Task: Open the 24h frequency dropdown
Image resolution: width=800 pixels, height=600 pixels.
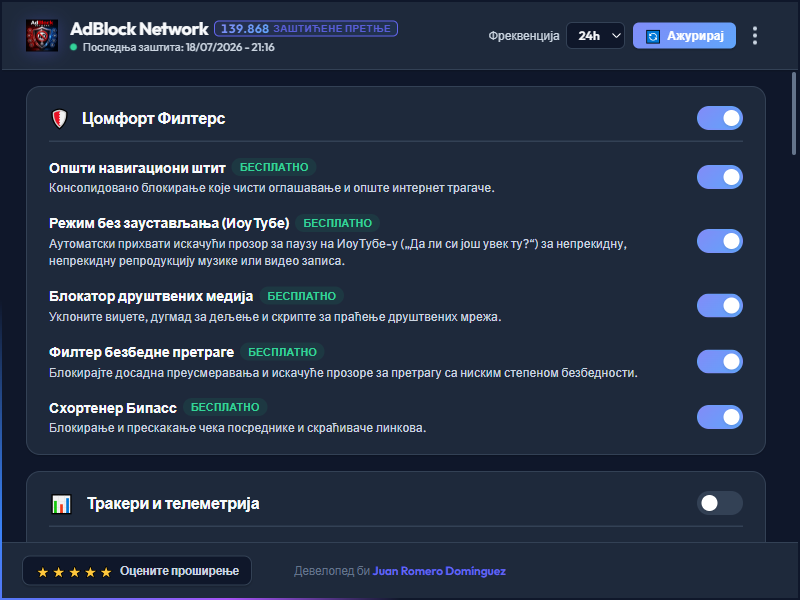Action: [595, 36]
